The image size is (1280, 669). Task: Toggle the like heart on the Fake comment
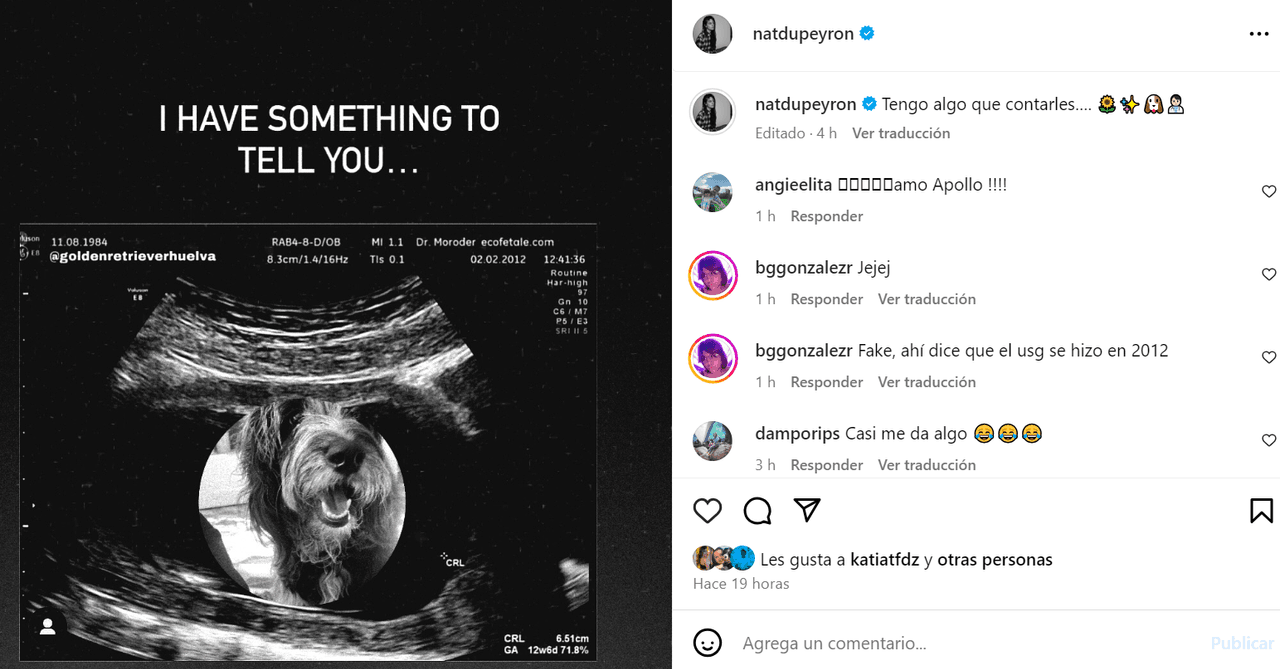click(1269, 357)
